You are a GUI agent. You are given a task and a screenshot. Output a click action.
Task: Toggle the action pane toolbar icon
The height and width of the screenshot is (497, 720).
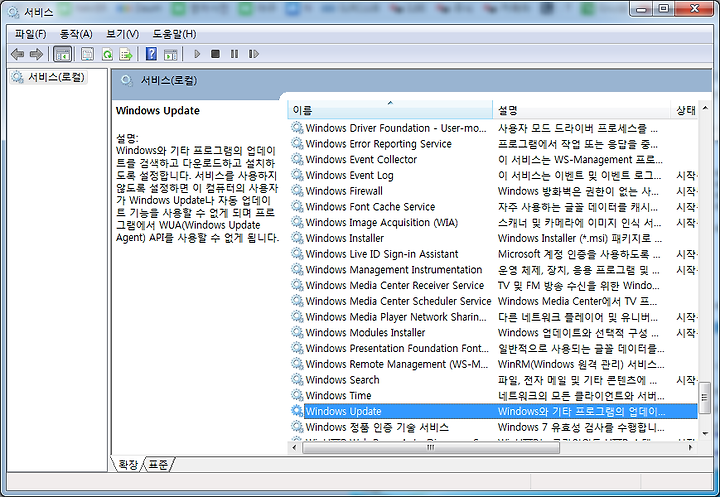pos(170,54)
